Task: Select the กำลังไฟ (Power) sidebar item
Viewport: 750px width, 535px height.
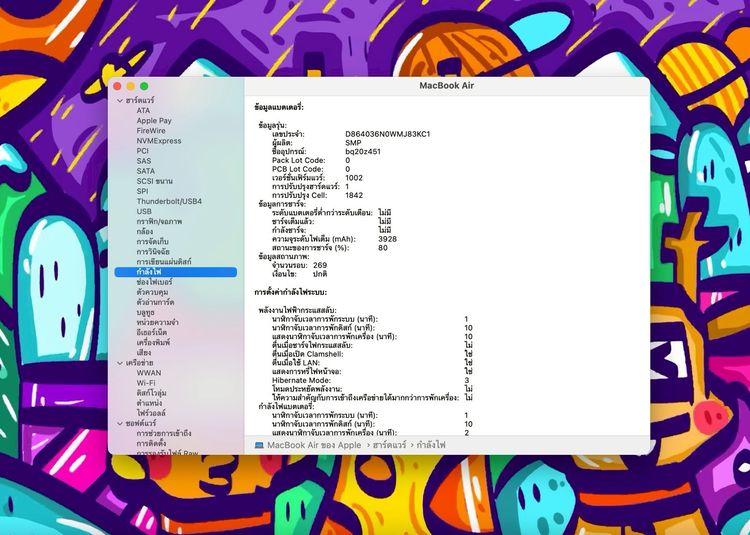Action: coord(150,272)
